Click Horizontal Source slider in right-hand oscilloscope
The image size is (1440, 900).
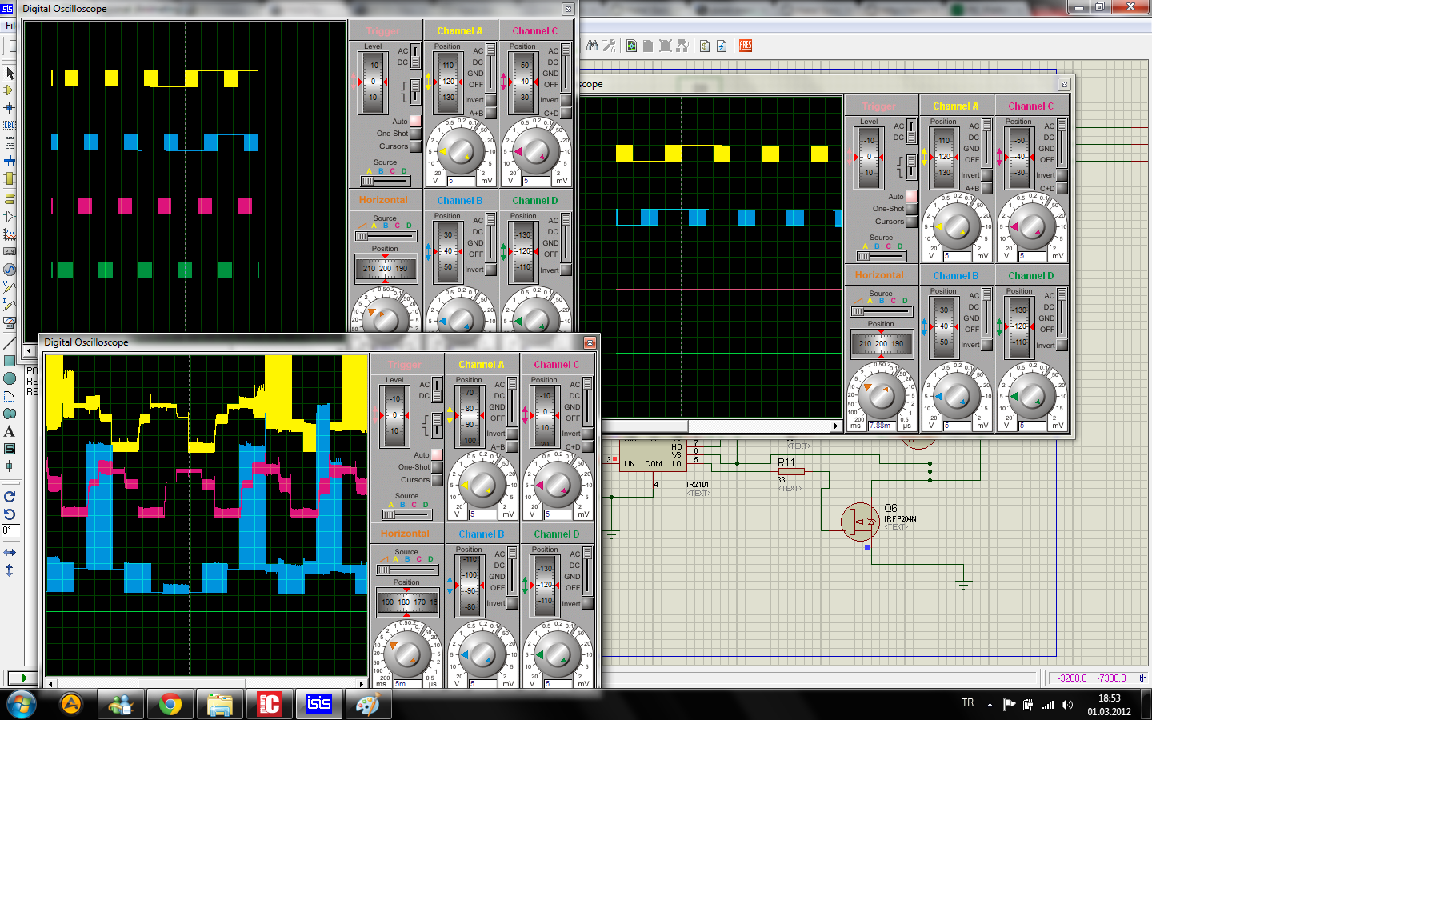point(881,311)
